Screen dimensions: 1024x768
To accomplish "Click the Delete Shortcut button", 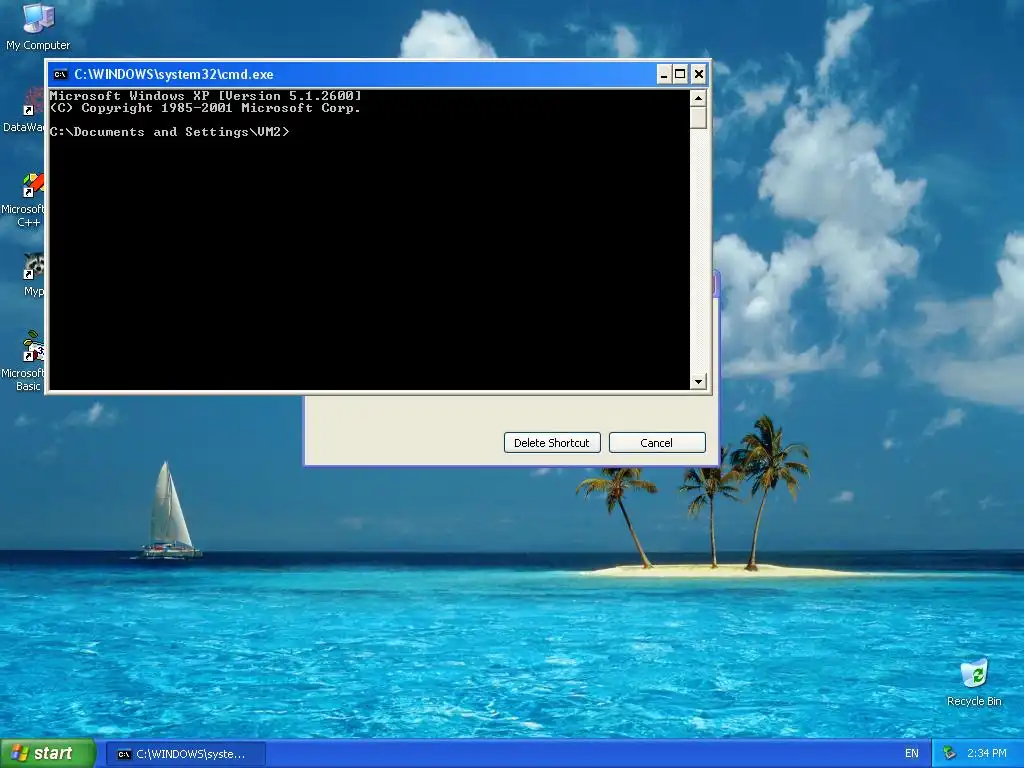I will pos(552,443).
